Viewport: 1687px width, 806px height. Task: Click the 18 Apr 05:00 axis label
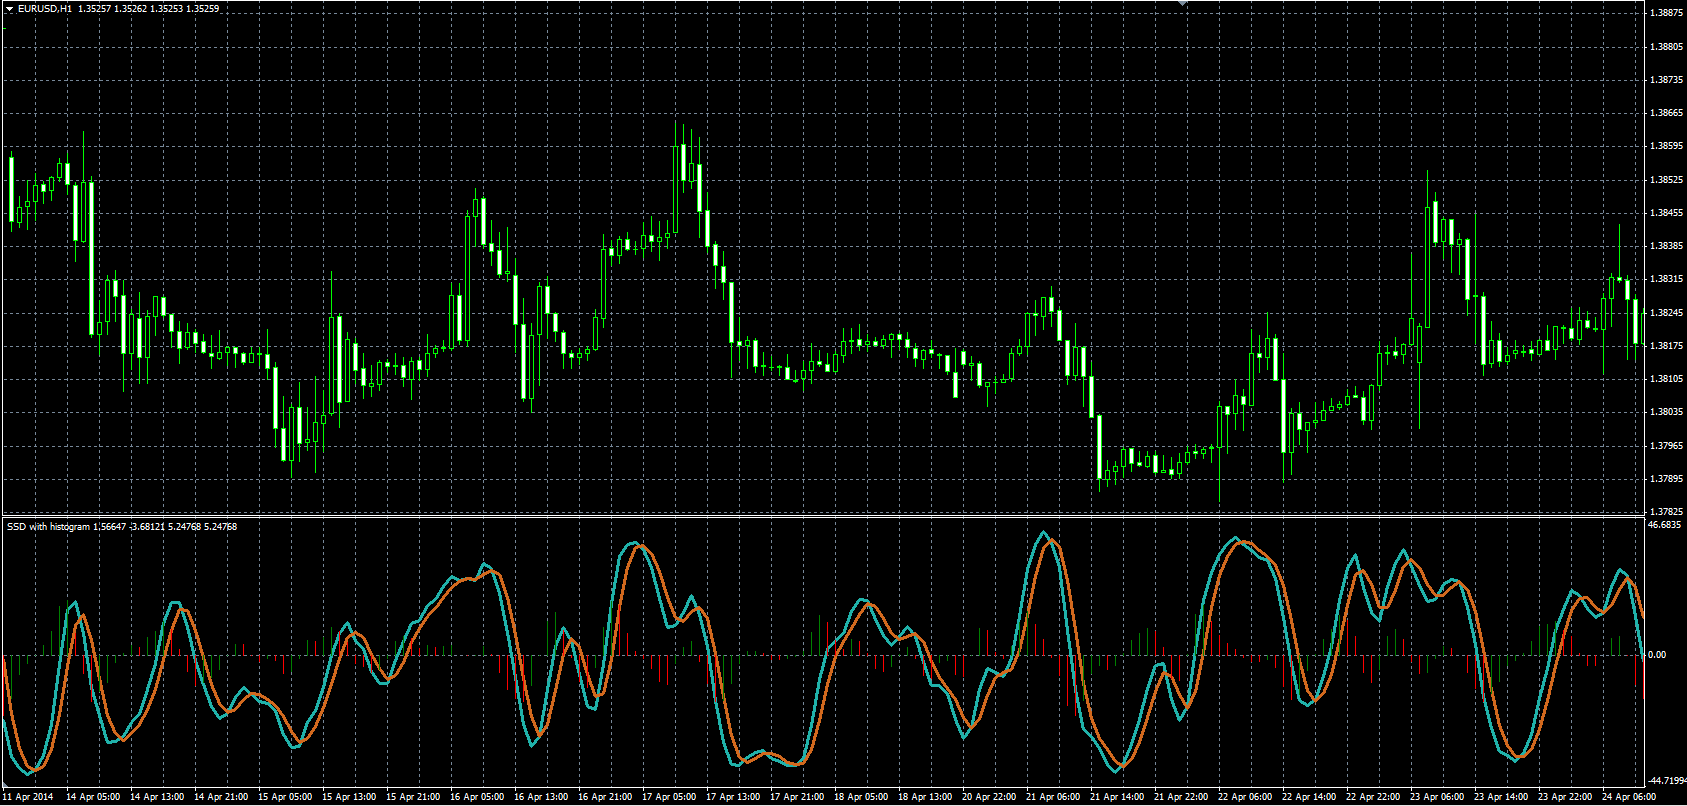click(861, 797)
